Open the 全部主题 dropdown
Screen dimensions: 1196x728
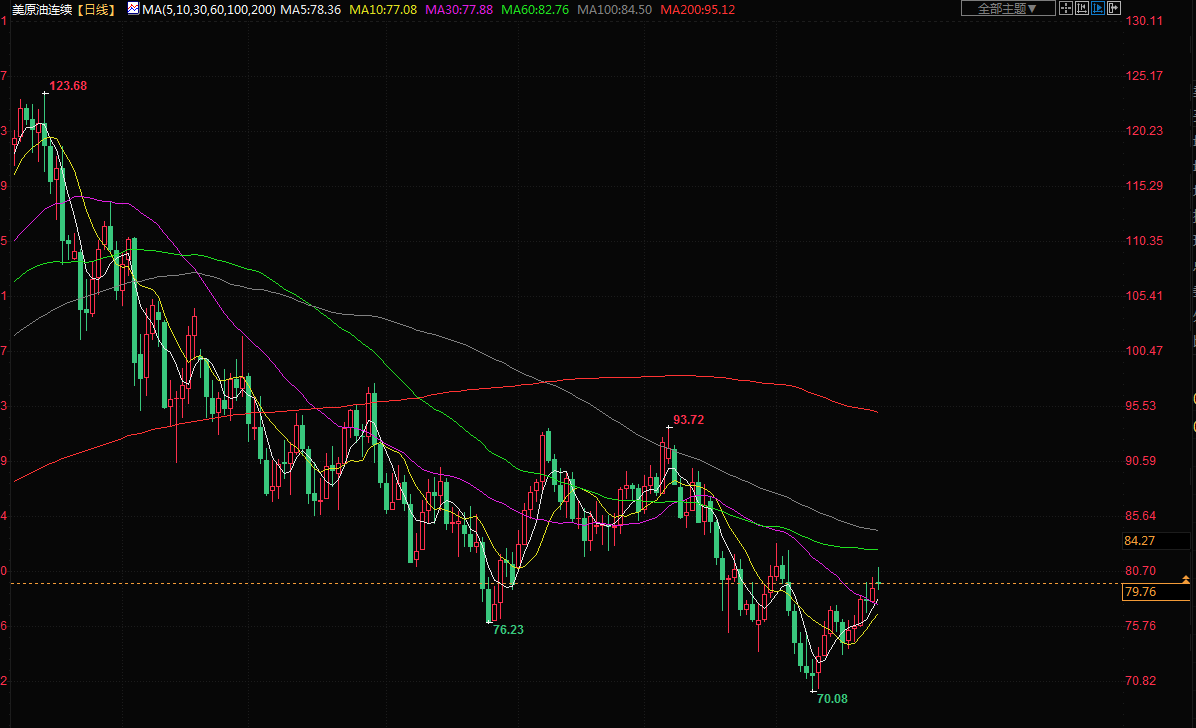click(1008, 8)
